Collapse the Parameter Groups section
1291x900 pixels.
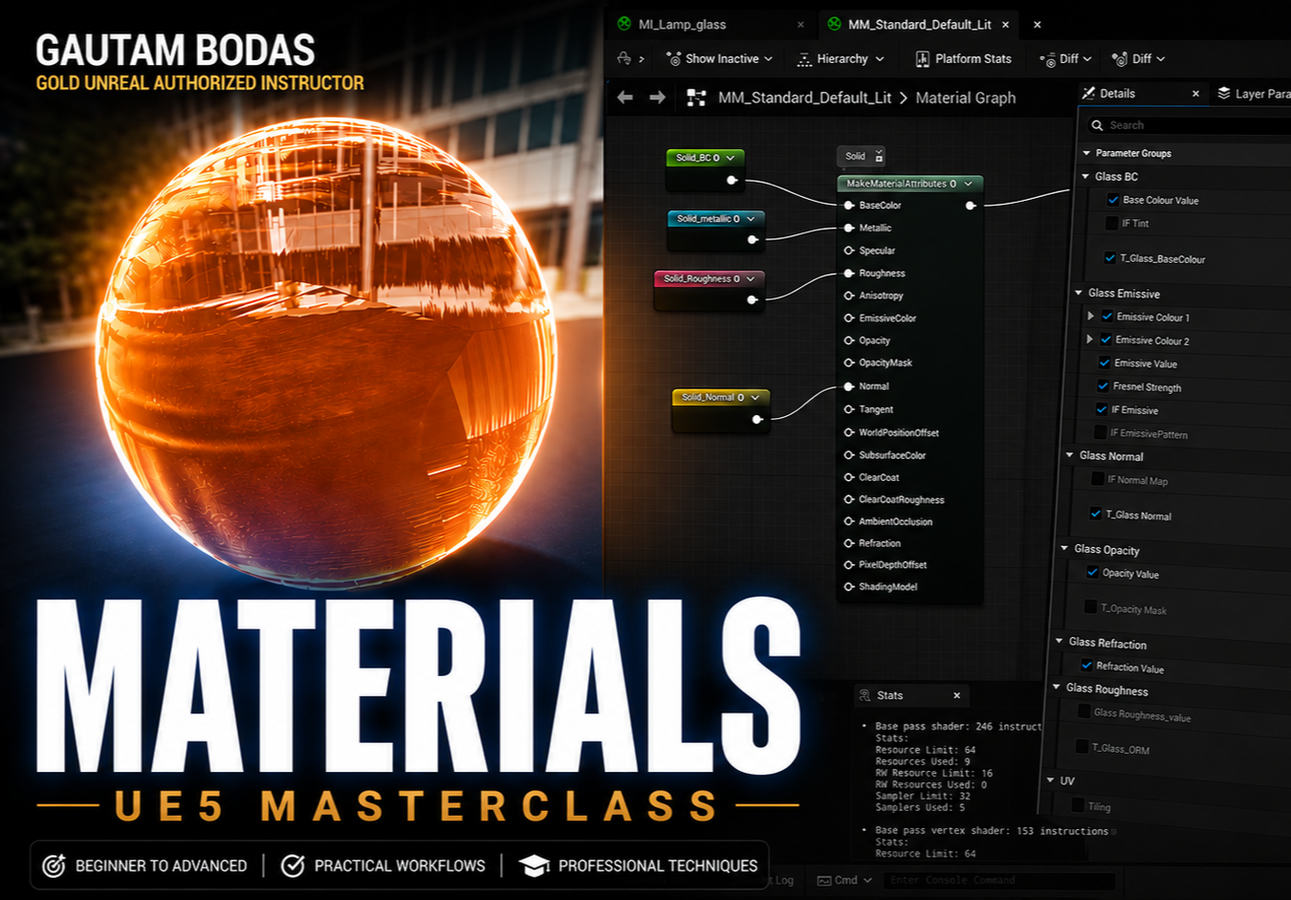[x=1087, y=153]
